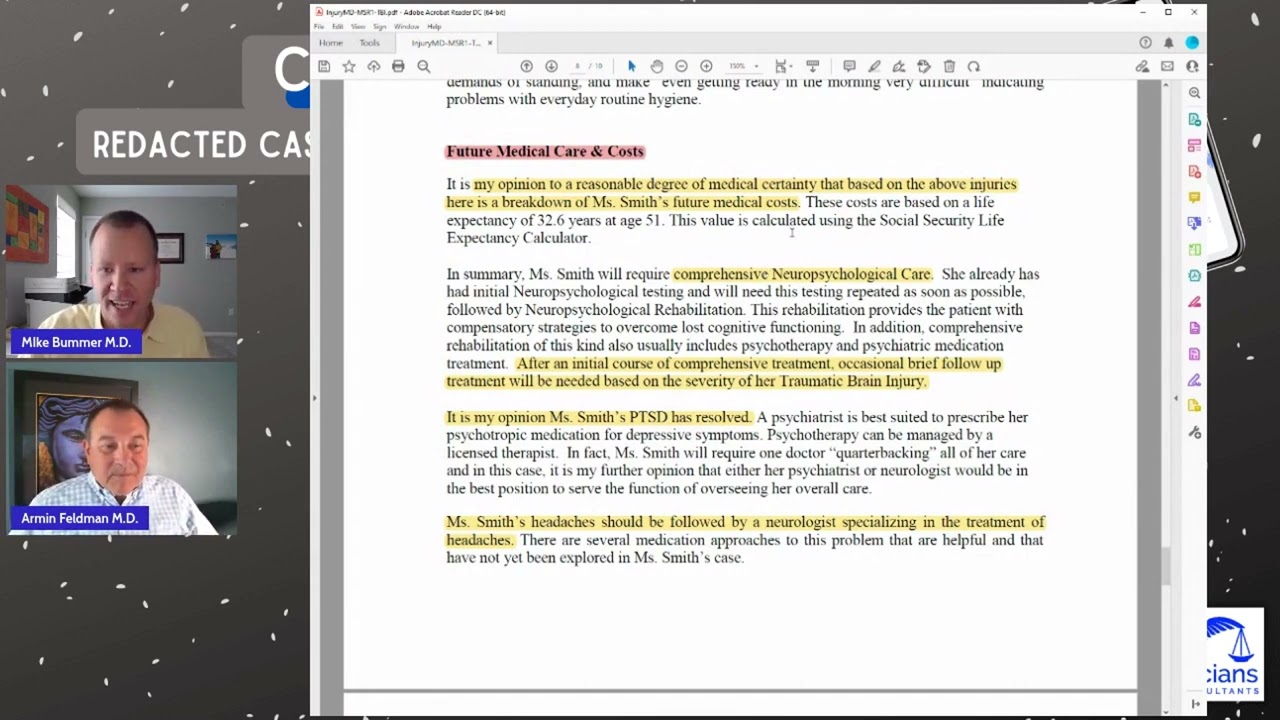
Task: Open the share link icon
Action: click(1142, 66)
